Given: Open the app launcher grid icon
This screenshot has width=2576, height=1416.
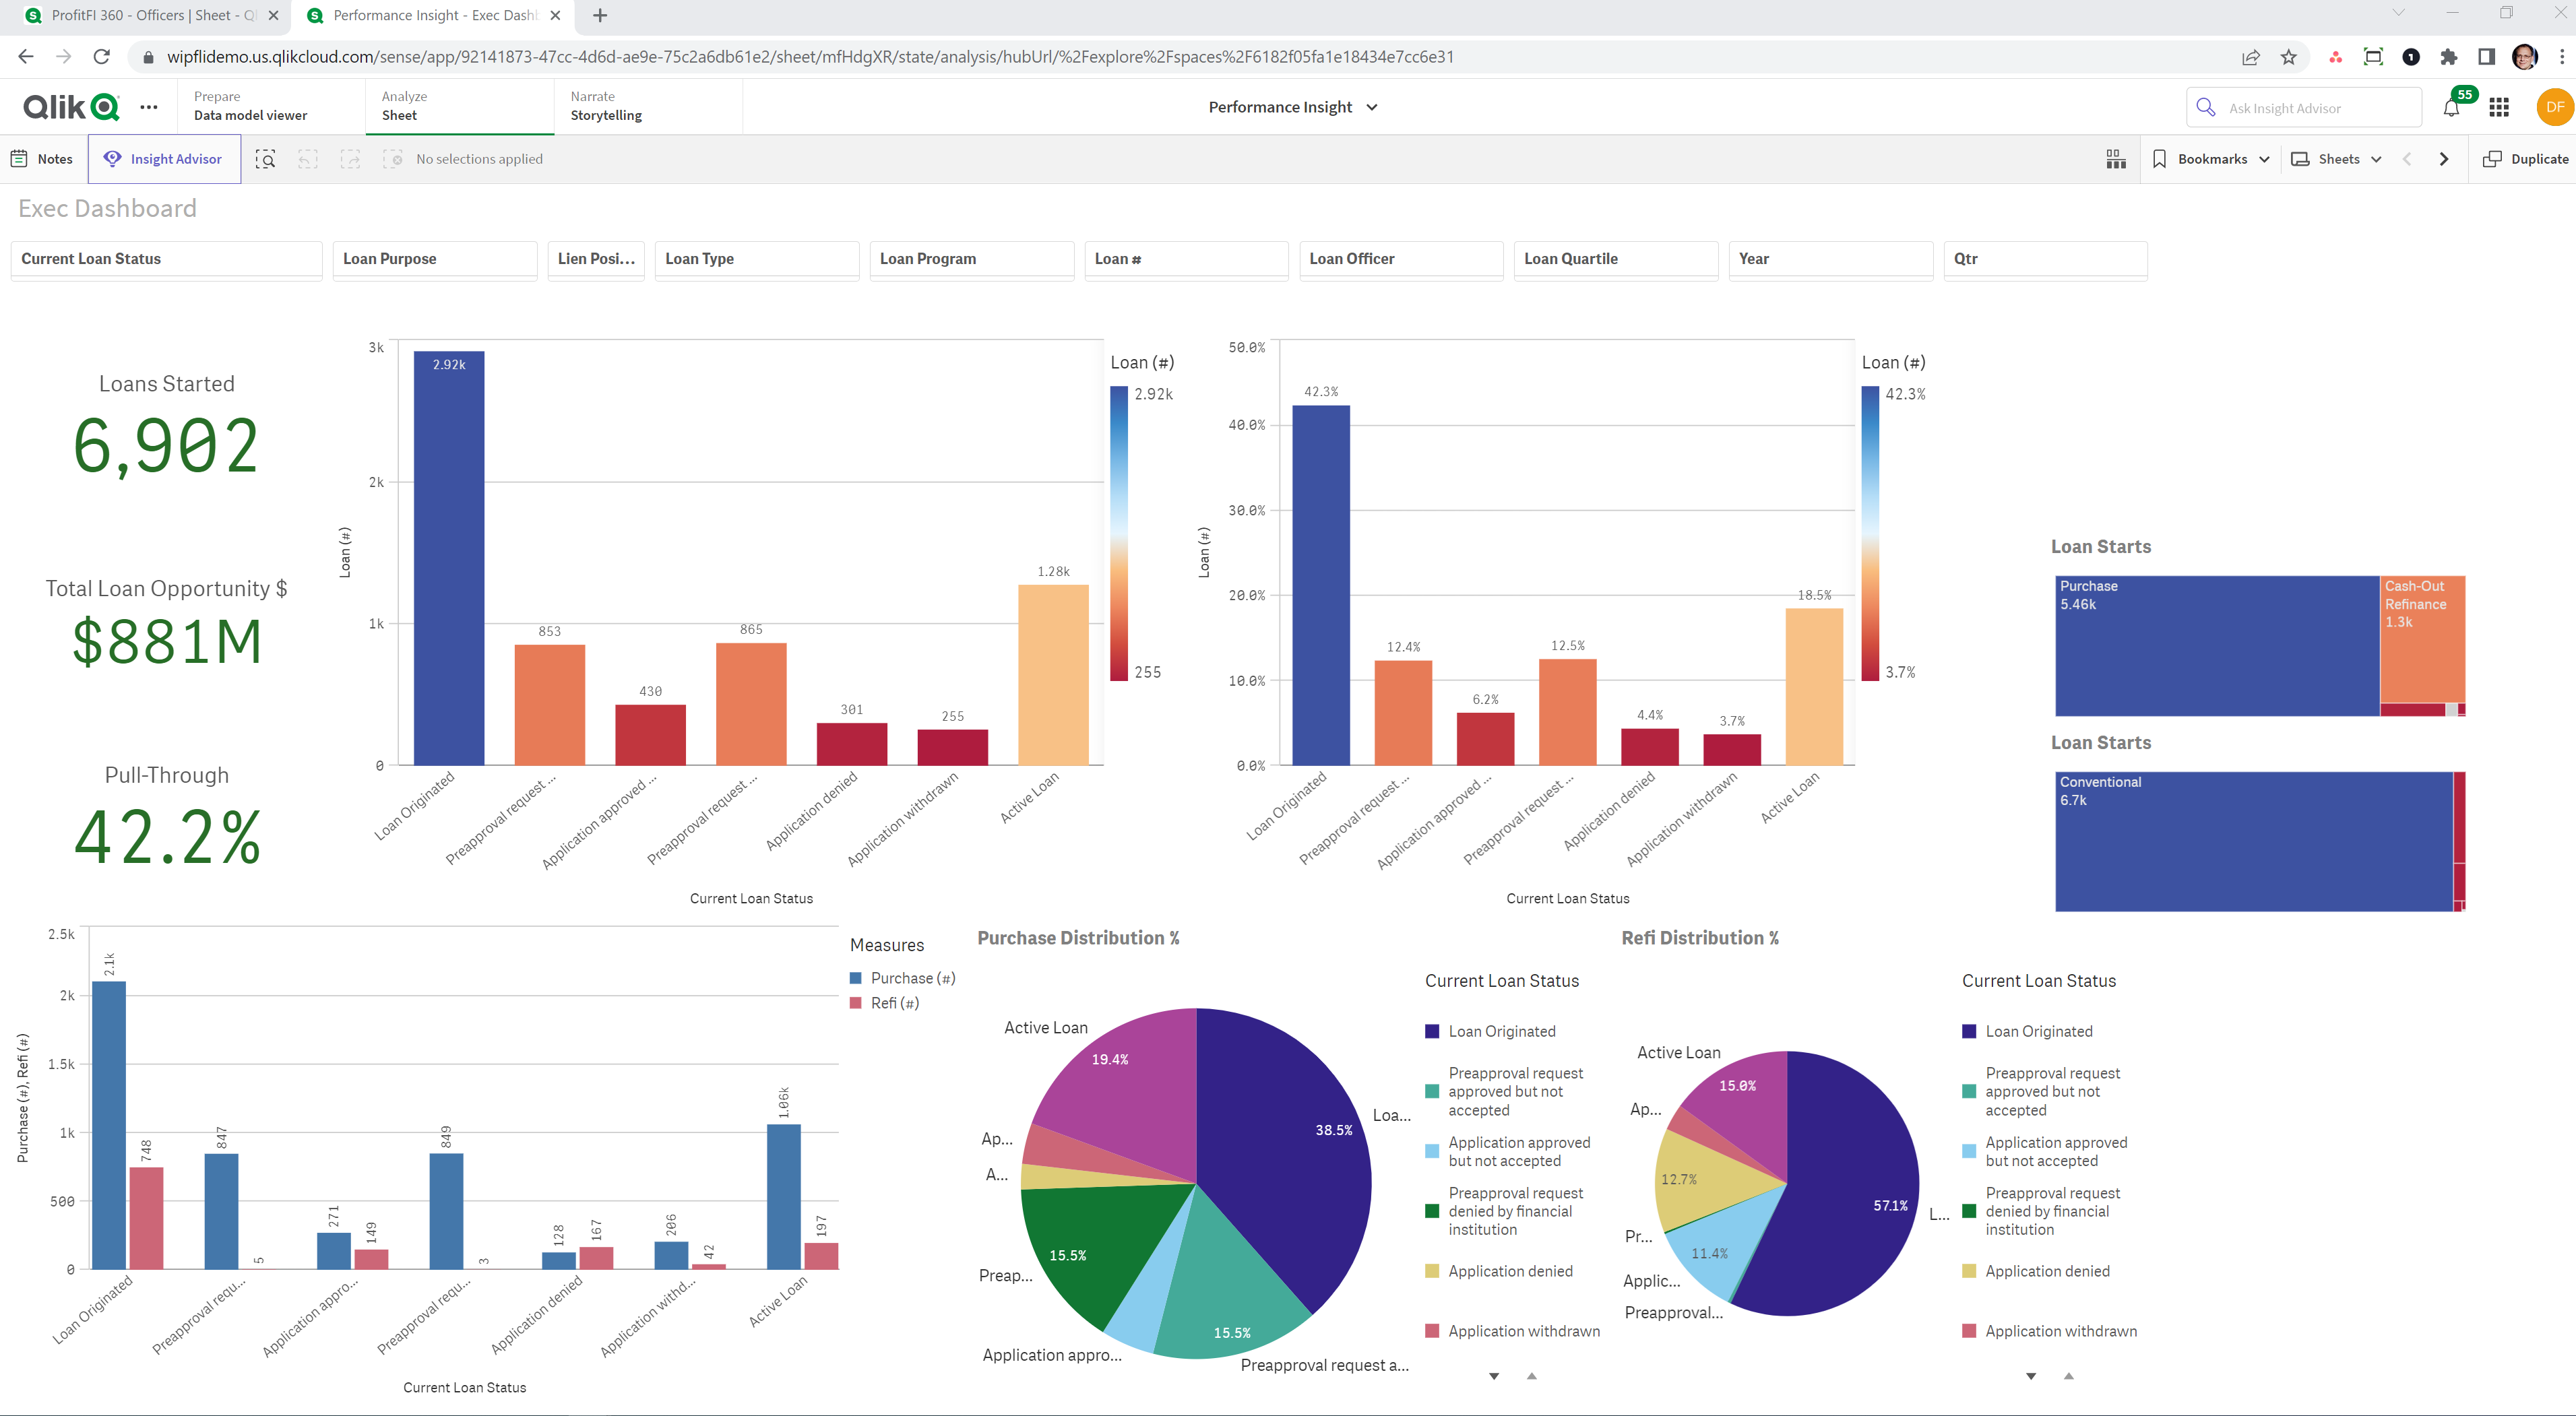Looking at the screenshot, I should point(2499,108).
